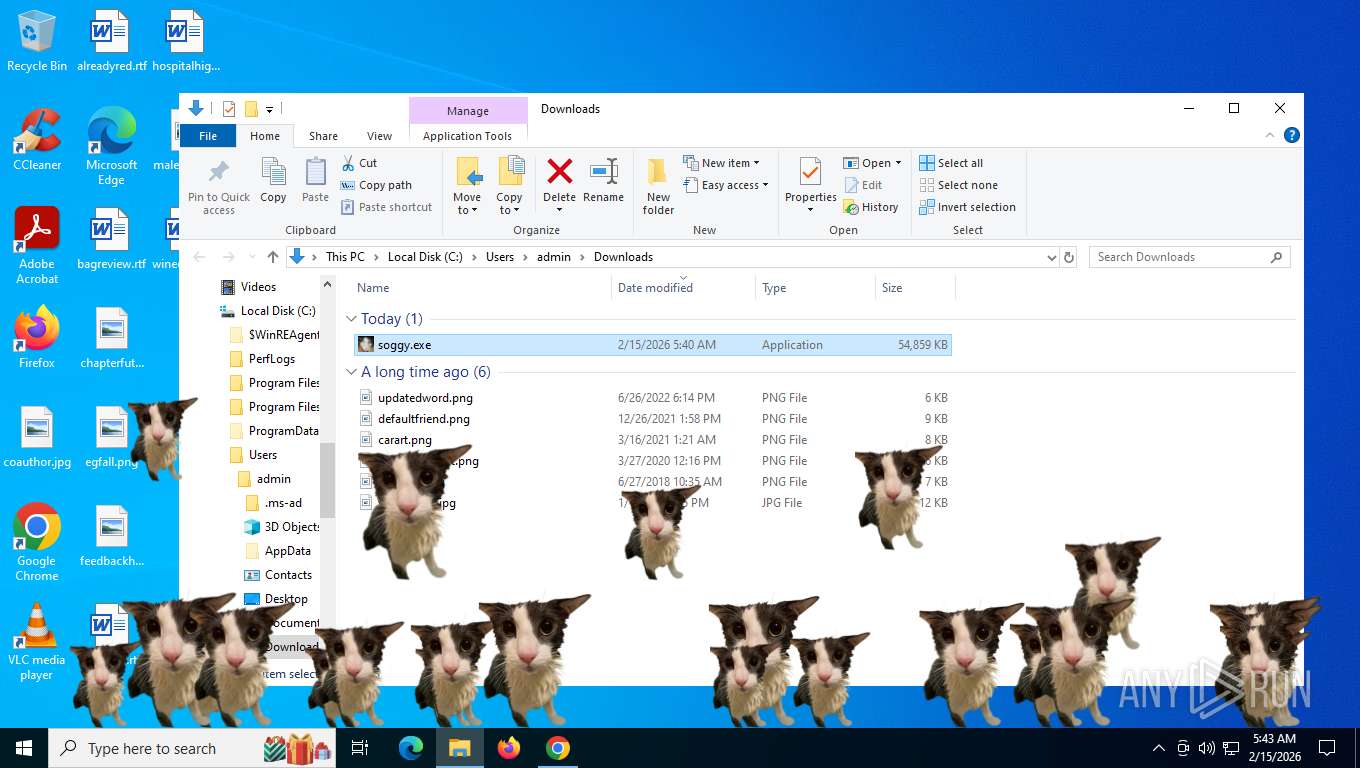Switch to the Share ribbon tab
The width and height of the screenshot is (1360, 768).
pos(323,136)
